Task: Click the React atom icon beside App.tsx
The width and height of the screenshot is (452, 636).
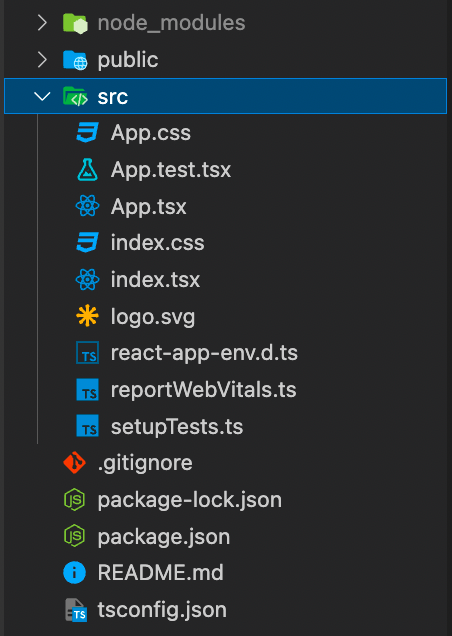Action: click(87, 206)
